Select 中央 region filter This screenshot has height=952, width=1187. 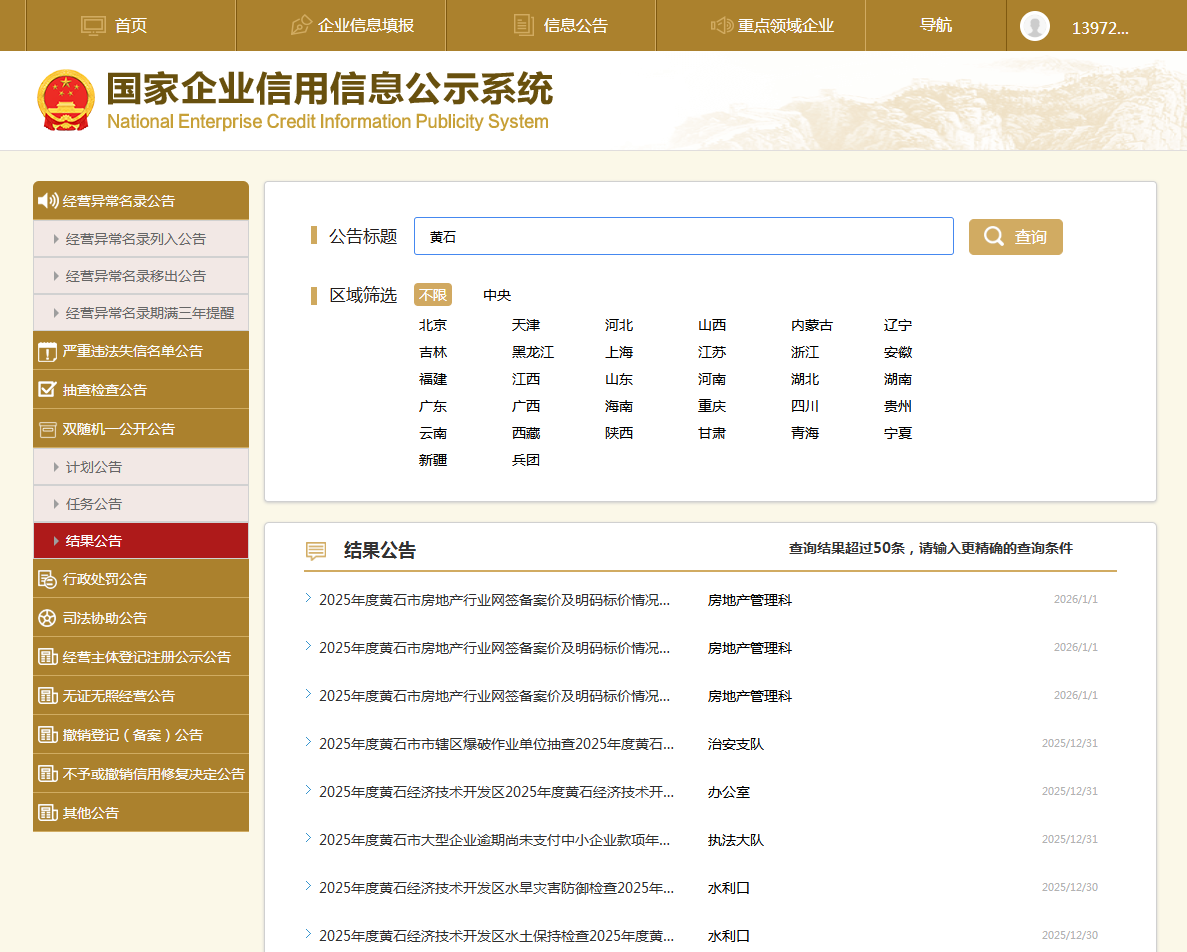pos(497,295)
